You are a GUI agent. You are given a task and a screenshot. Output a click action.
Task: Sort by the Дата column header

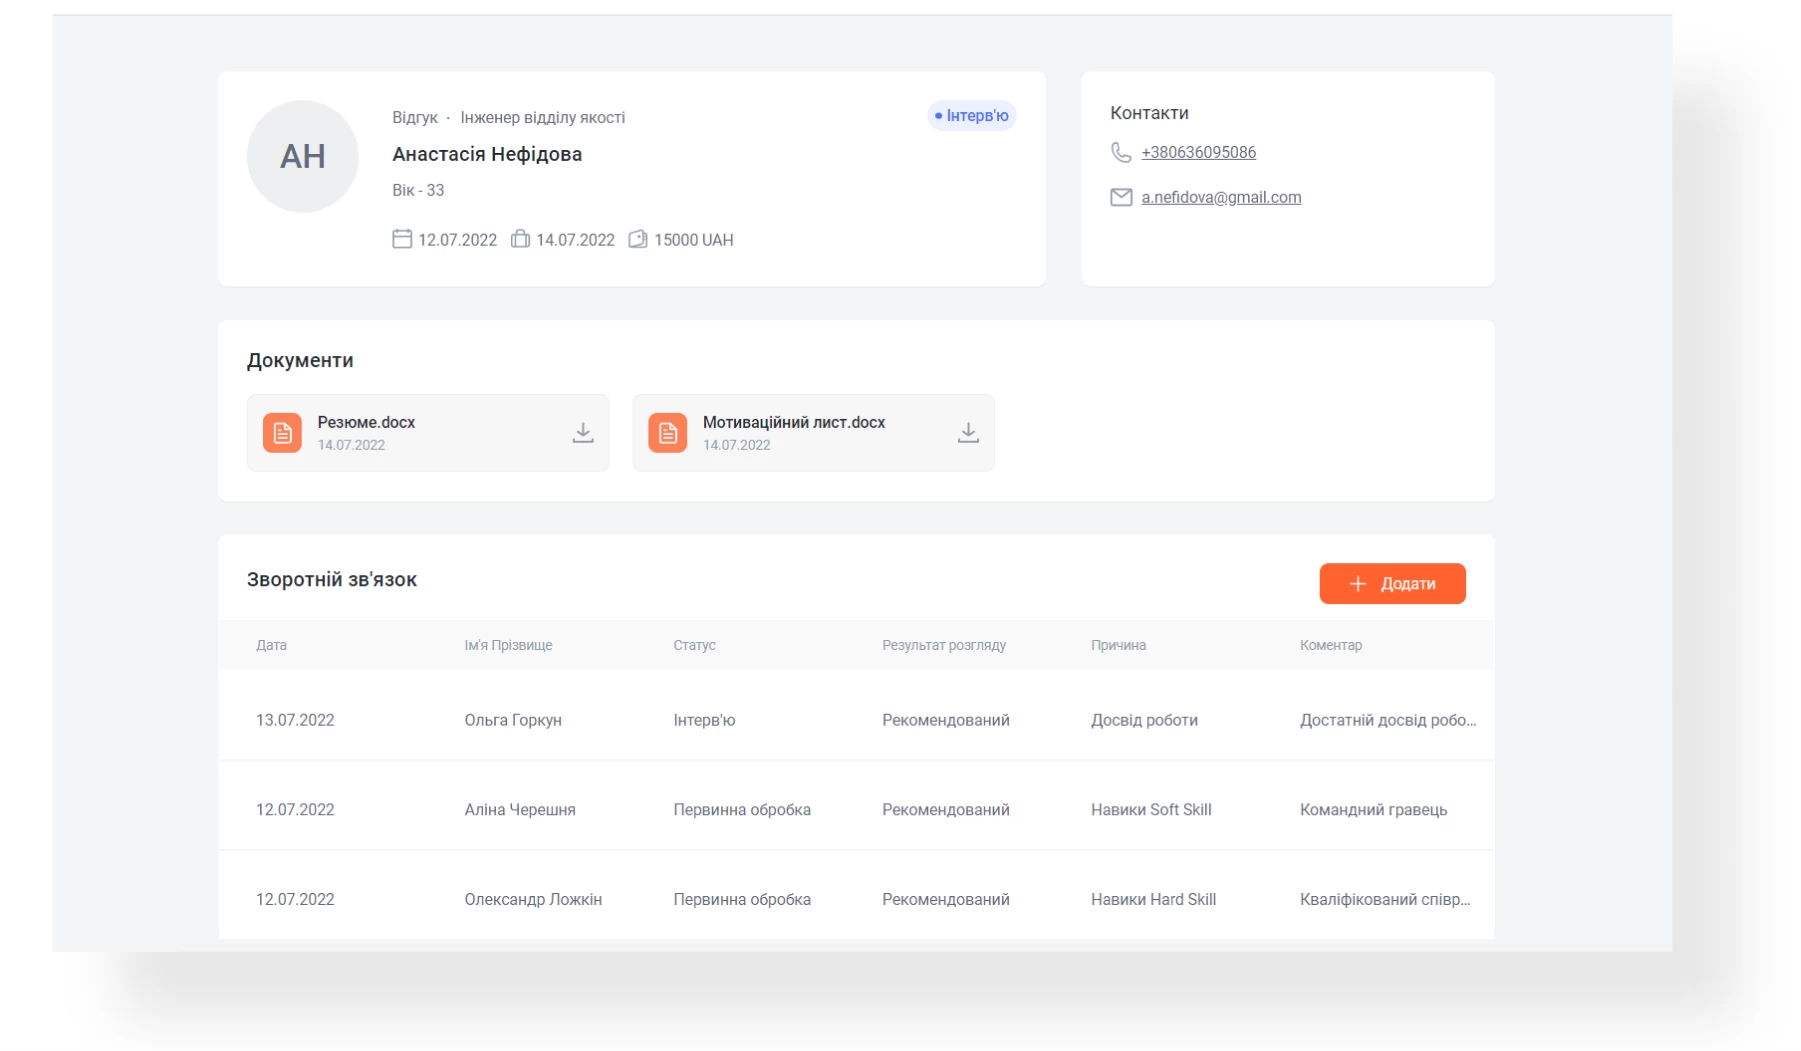pos(271,645)
